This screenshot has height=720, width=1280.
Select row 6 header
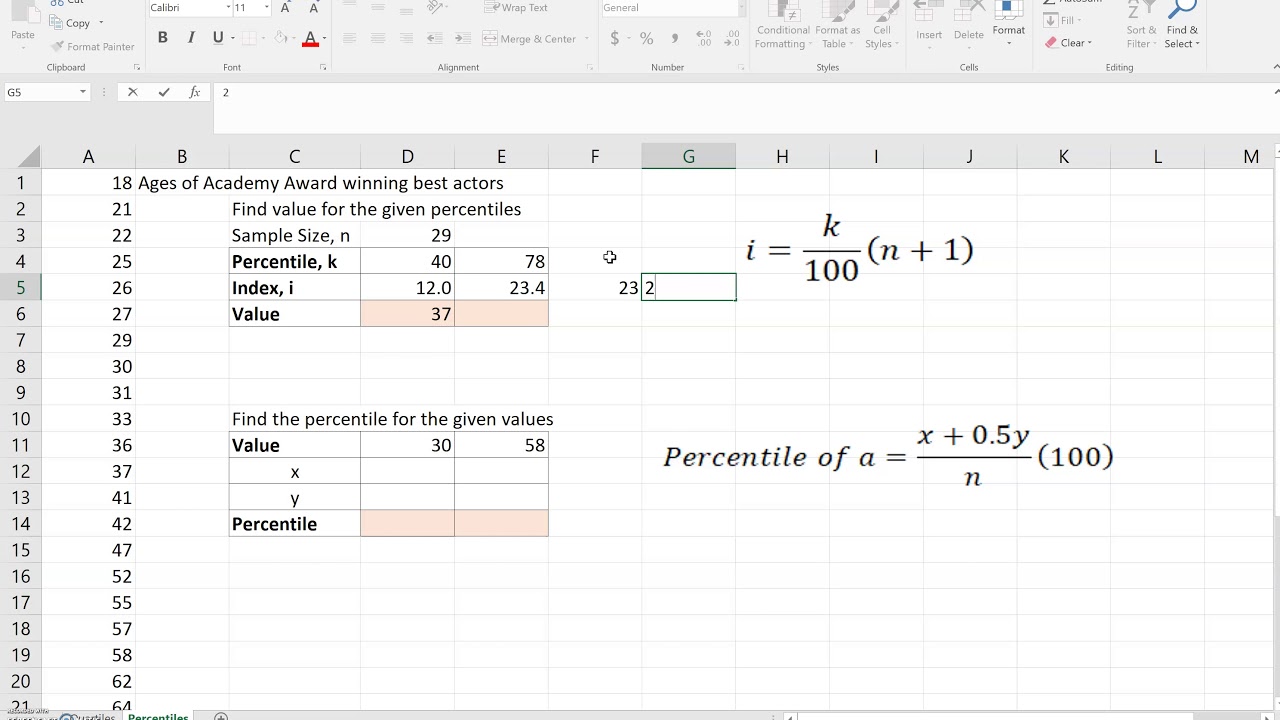coord(20,314)
